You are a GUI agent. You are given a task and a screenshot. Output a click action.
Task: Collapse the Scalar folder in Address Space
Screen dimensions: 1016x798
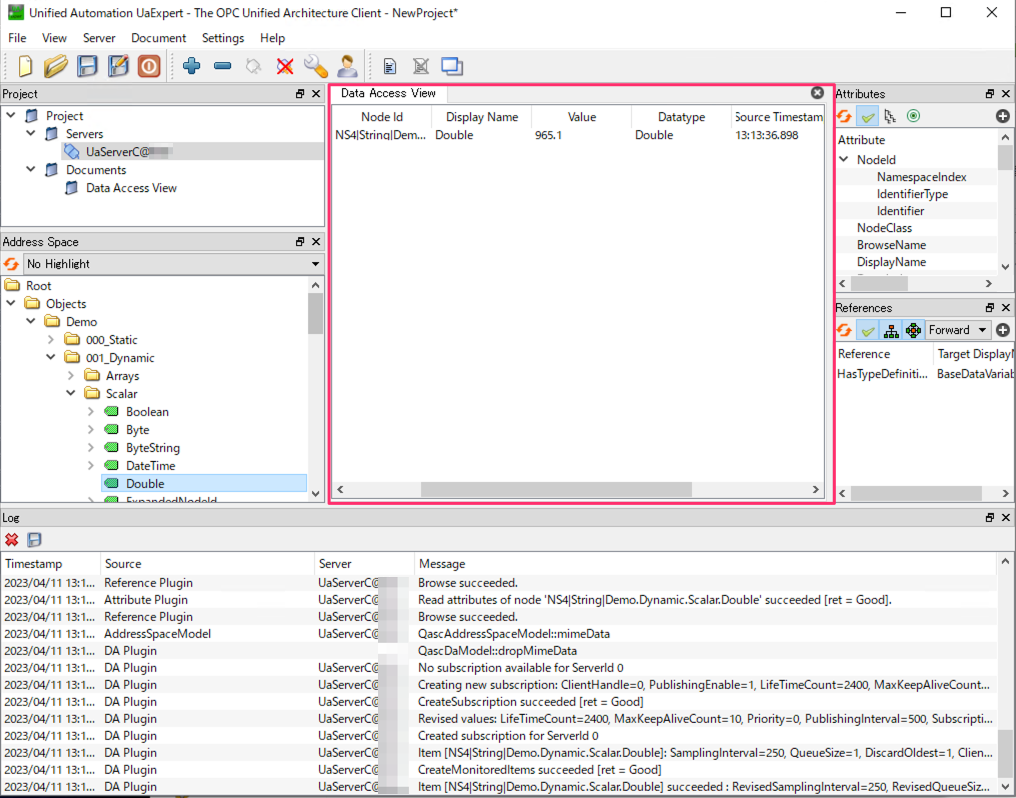(x=70, y=393)
